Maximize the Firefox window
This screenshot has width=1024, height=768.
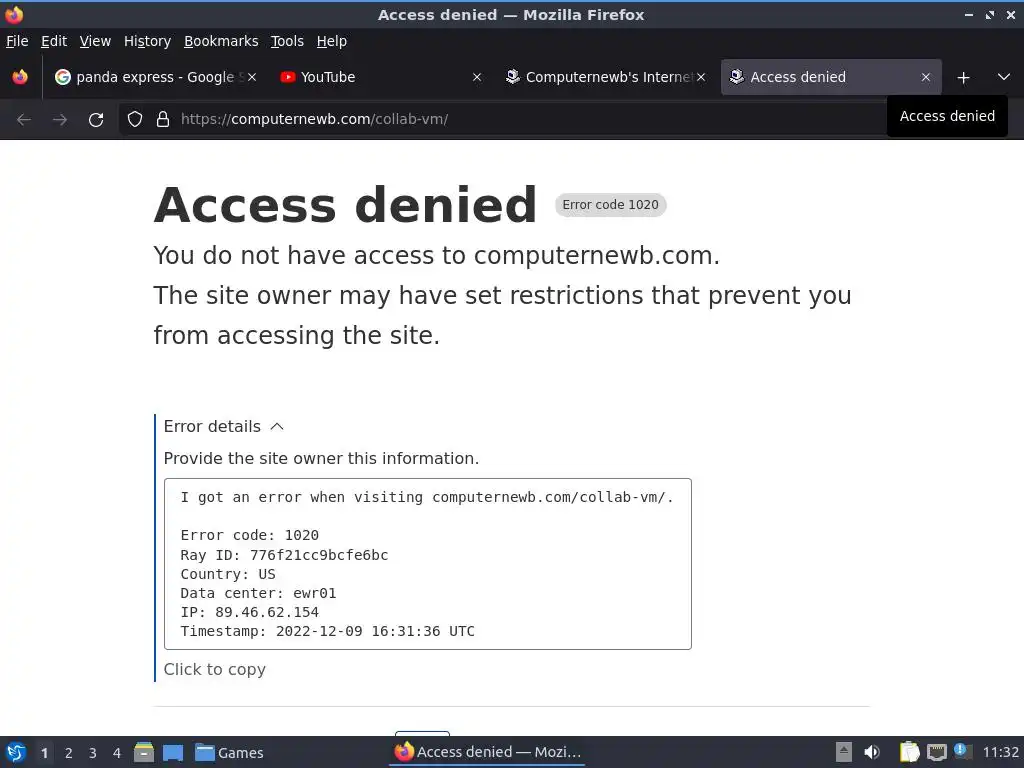coord(990,14)
